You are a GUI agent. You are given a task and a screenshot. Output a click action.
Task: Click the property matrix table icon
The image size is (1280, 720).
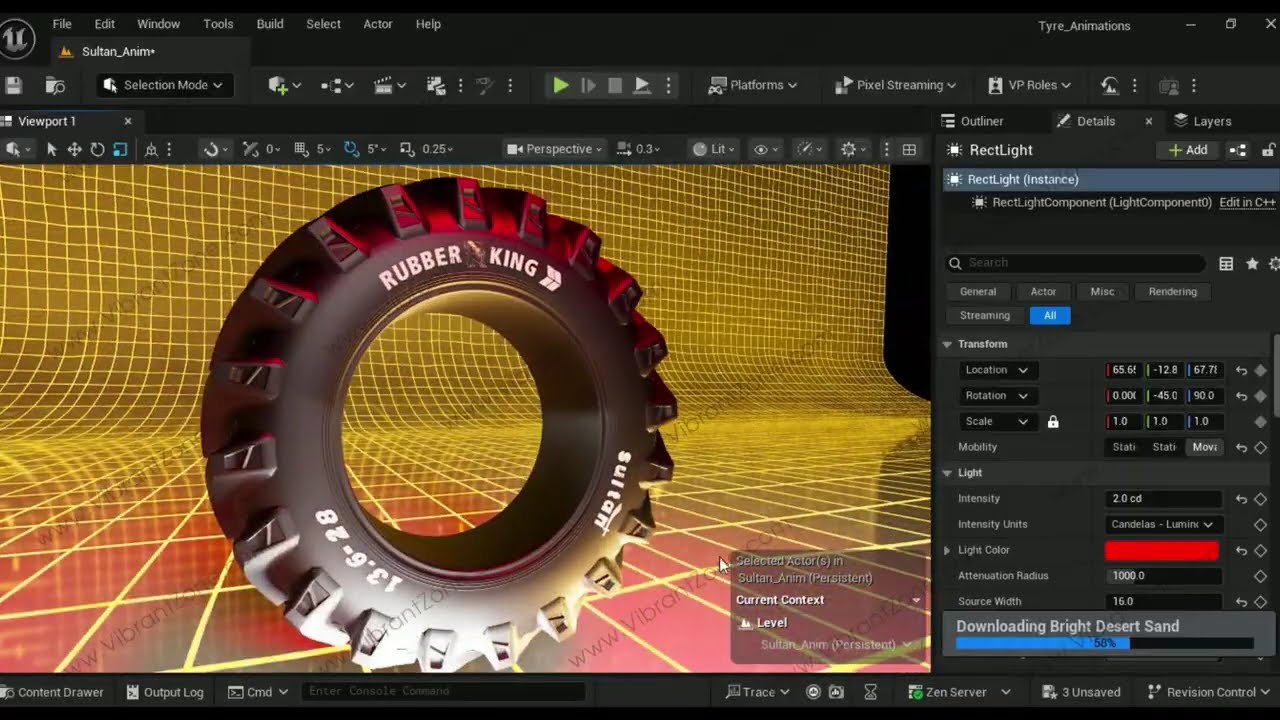(x=1226, y=263)
